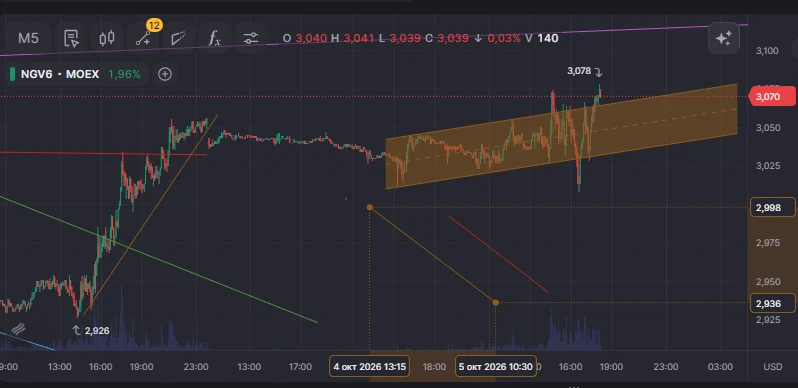This screenshot has height=388, width=798.
Task: Click the volume value 140
Action: (x=548, y=38)
